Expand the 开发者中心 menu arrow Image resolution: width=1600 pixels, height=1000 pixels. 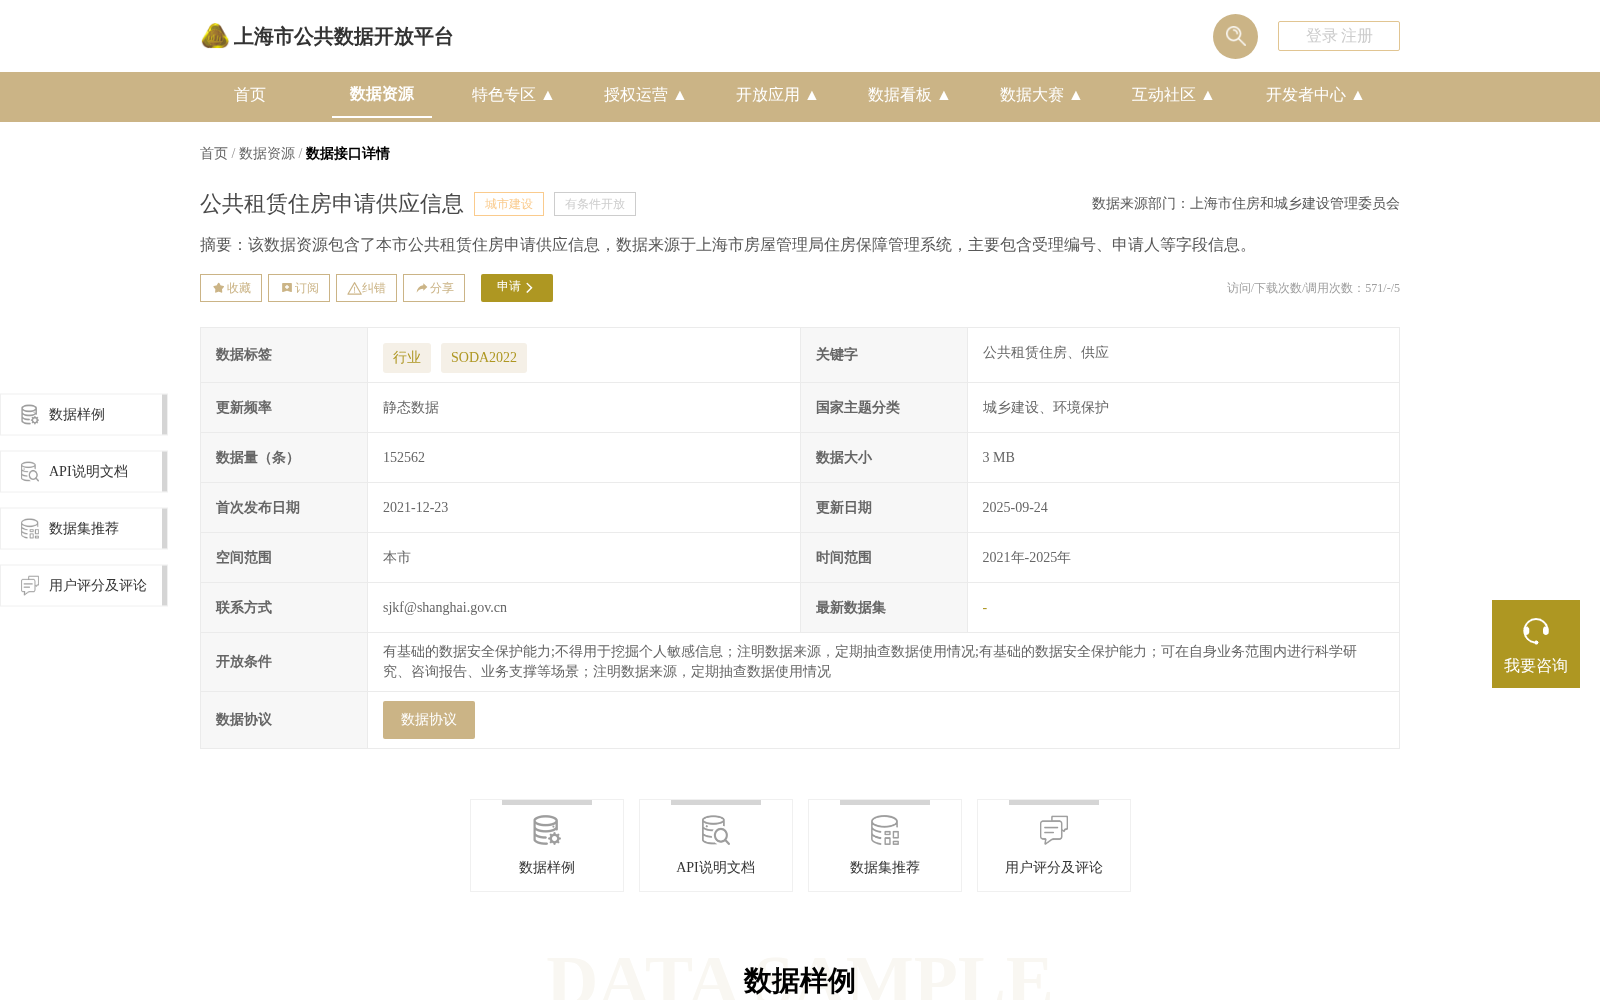1358,95
